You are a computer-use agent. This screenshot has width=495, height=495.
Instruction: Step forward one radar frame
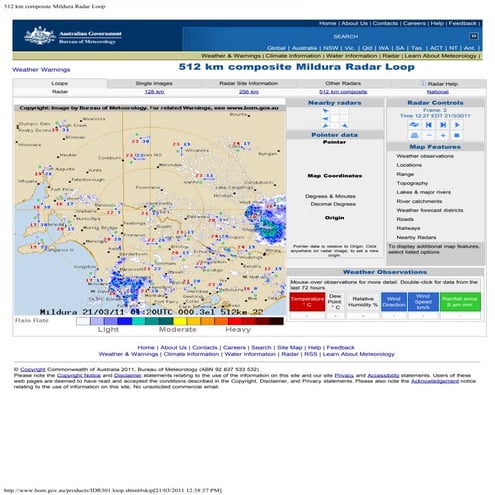[443, 125]
